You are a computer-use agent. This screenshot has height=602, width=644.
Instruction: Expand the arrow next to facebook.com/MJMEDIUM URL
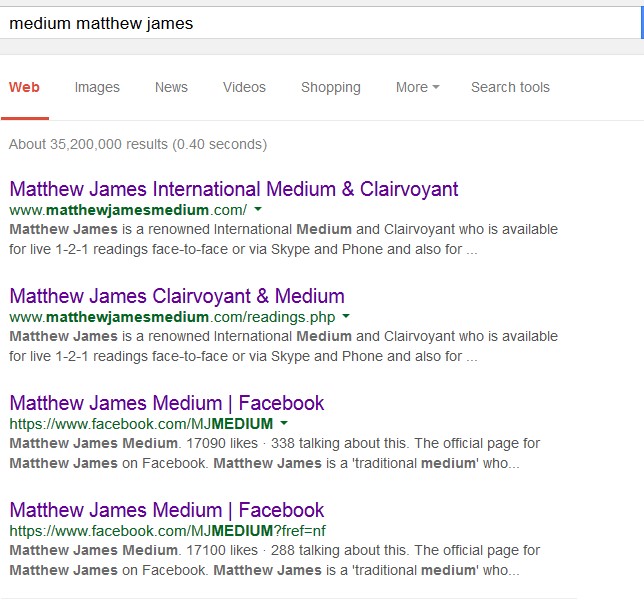[x=284, y=423]
